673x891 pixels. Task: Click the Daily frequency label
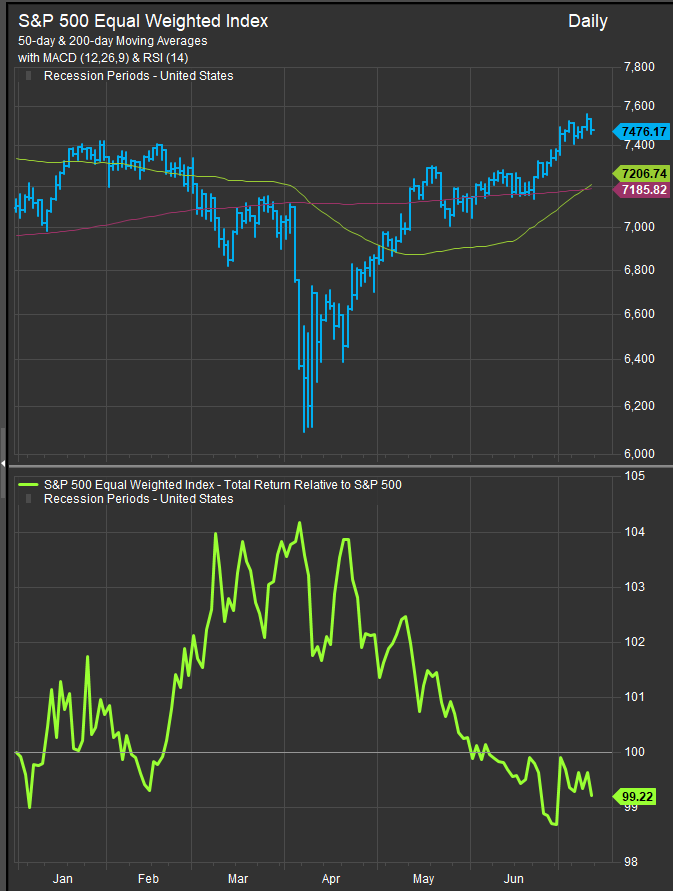point(587,21)
